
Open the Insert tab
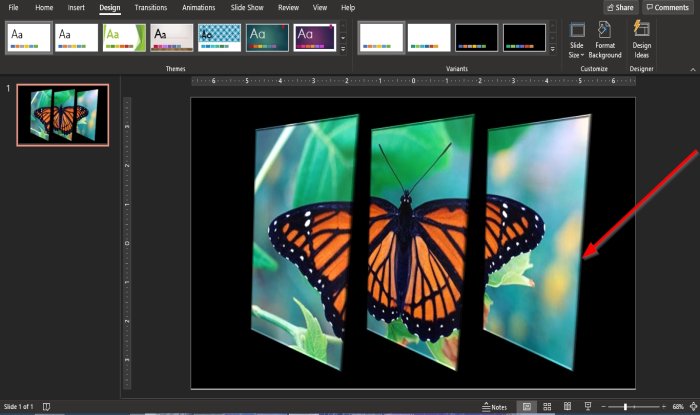[x=76, y=7]
